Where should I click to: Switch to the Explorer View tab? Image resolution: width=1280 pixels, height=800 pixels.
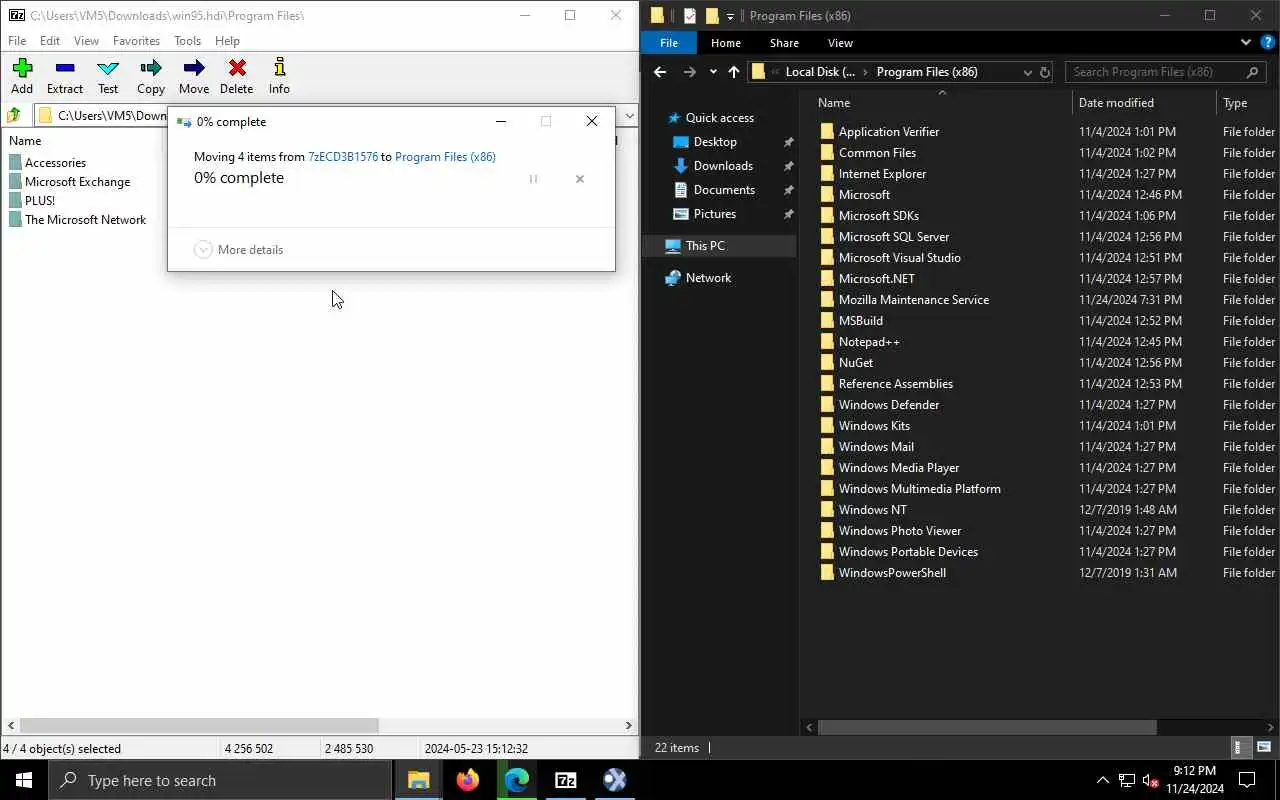point(840,43)
